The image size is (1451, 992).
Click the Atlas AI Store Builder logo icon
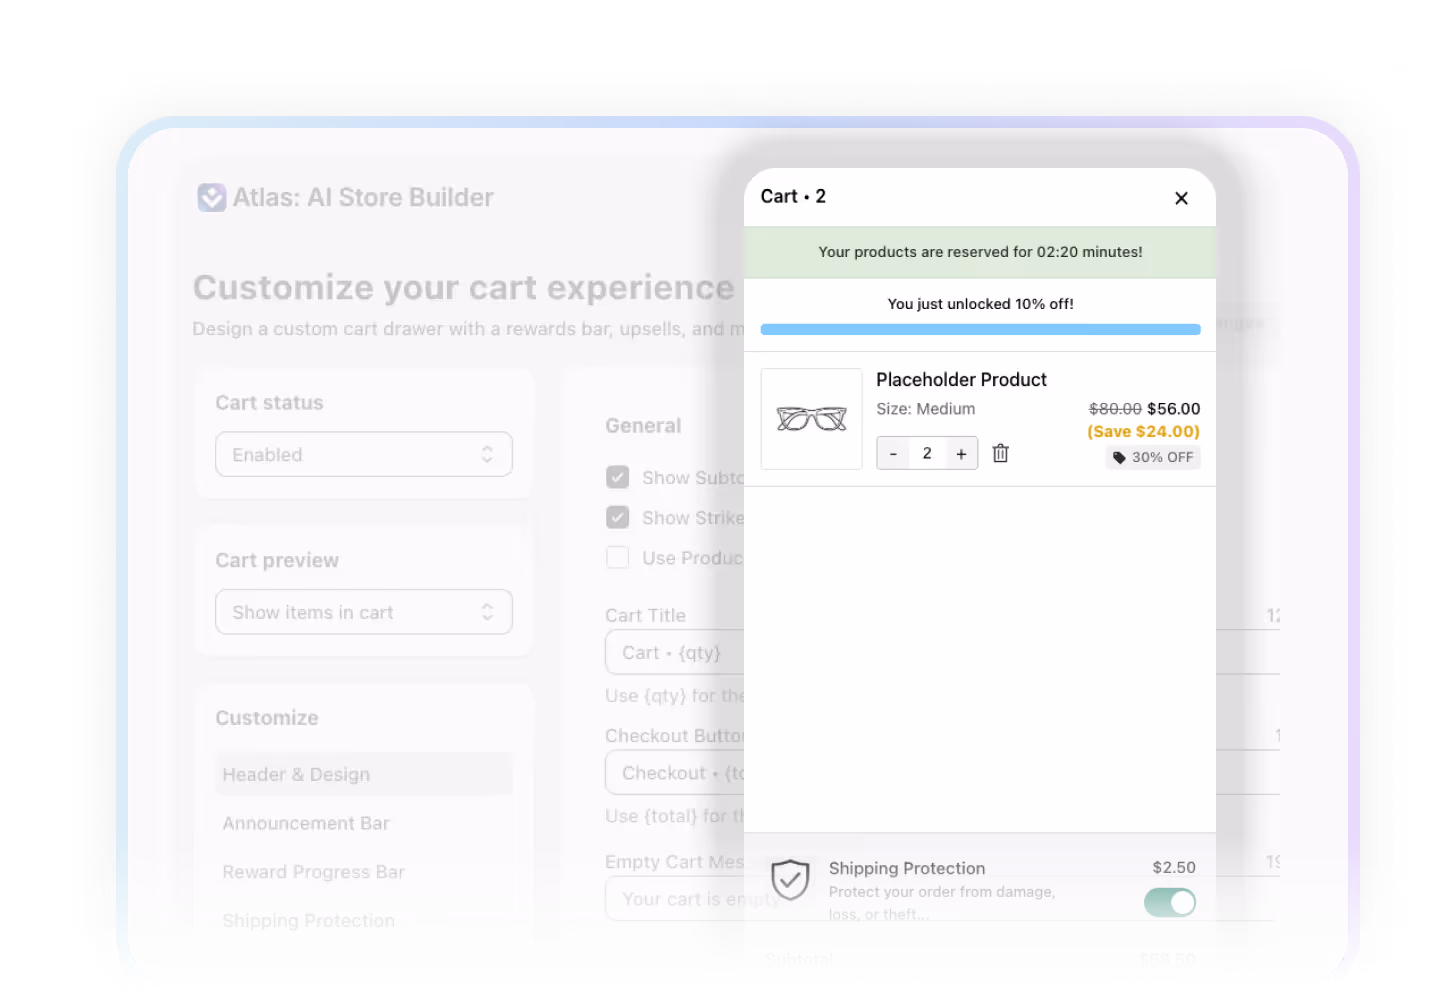click(x=212, y=198)
